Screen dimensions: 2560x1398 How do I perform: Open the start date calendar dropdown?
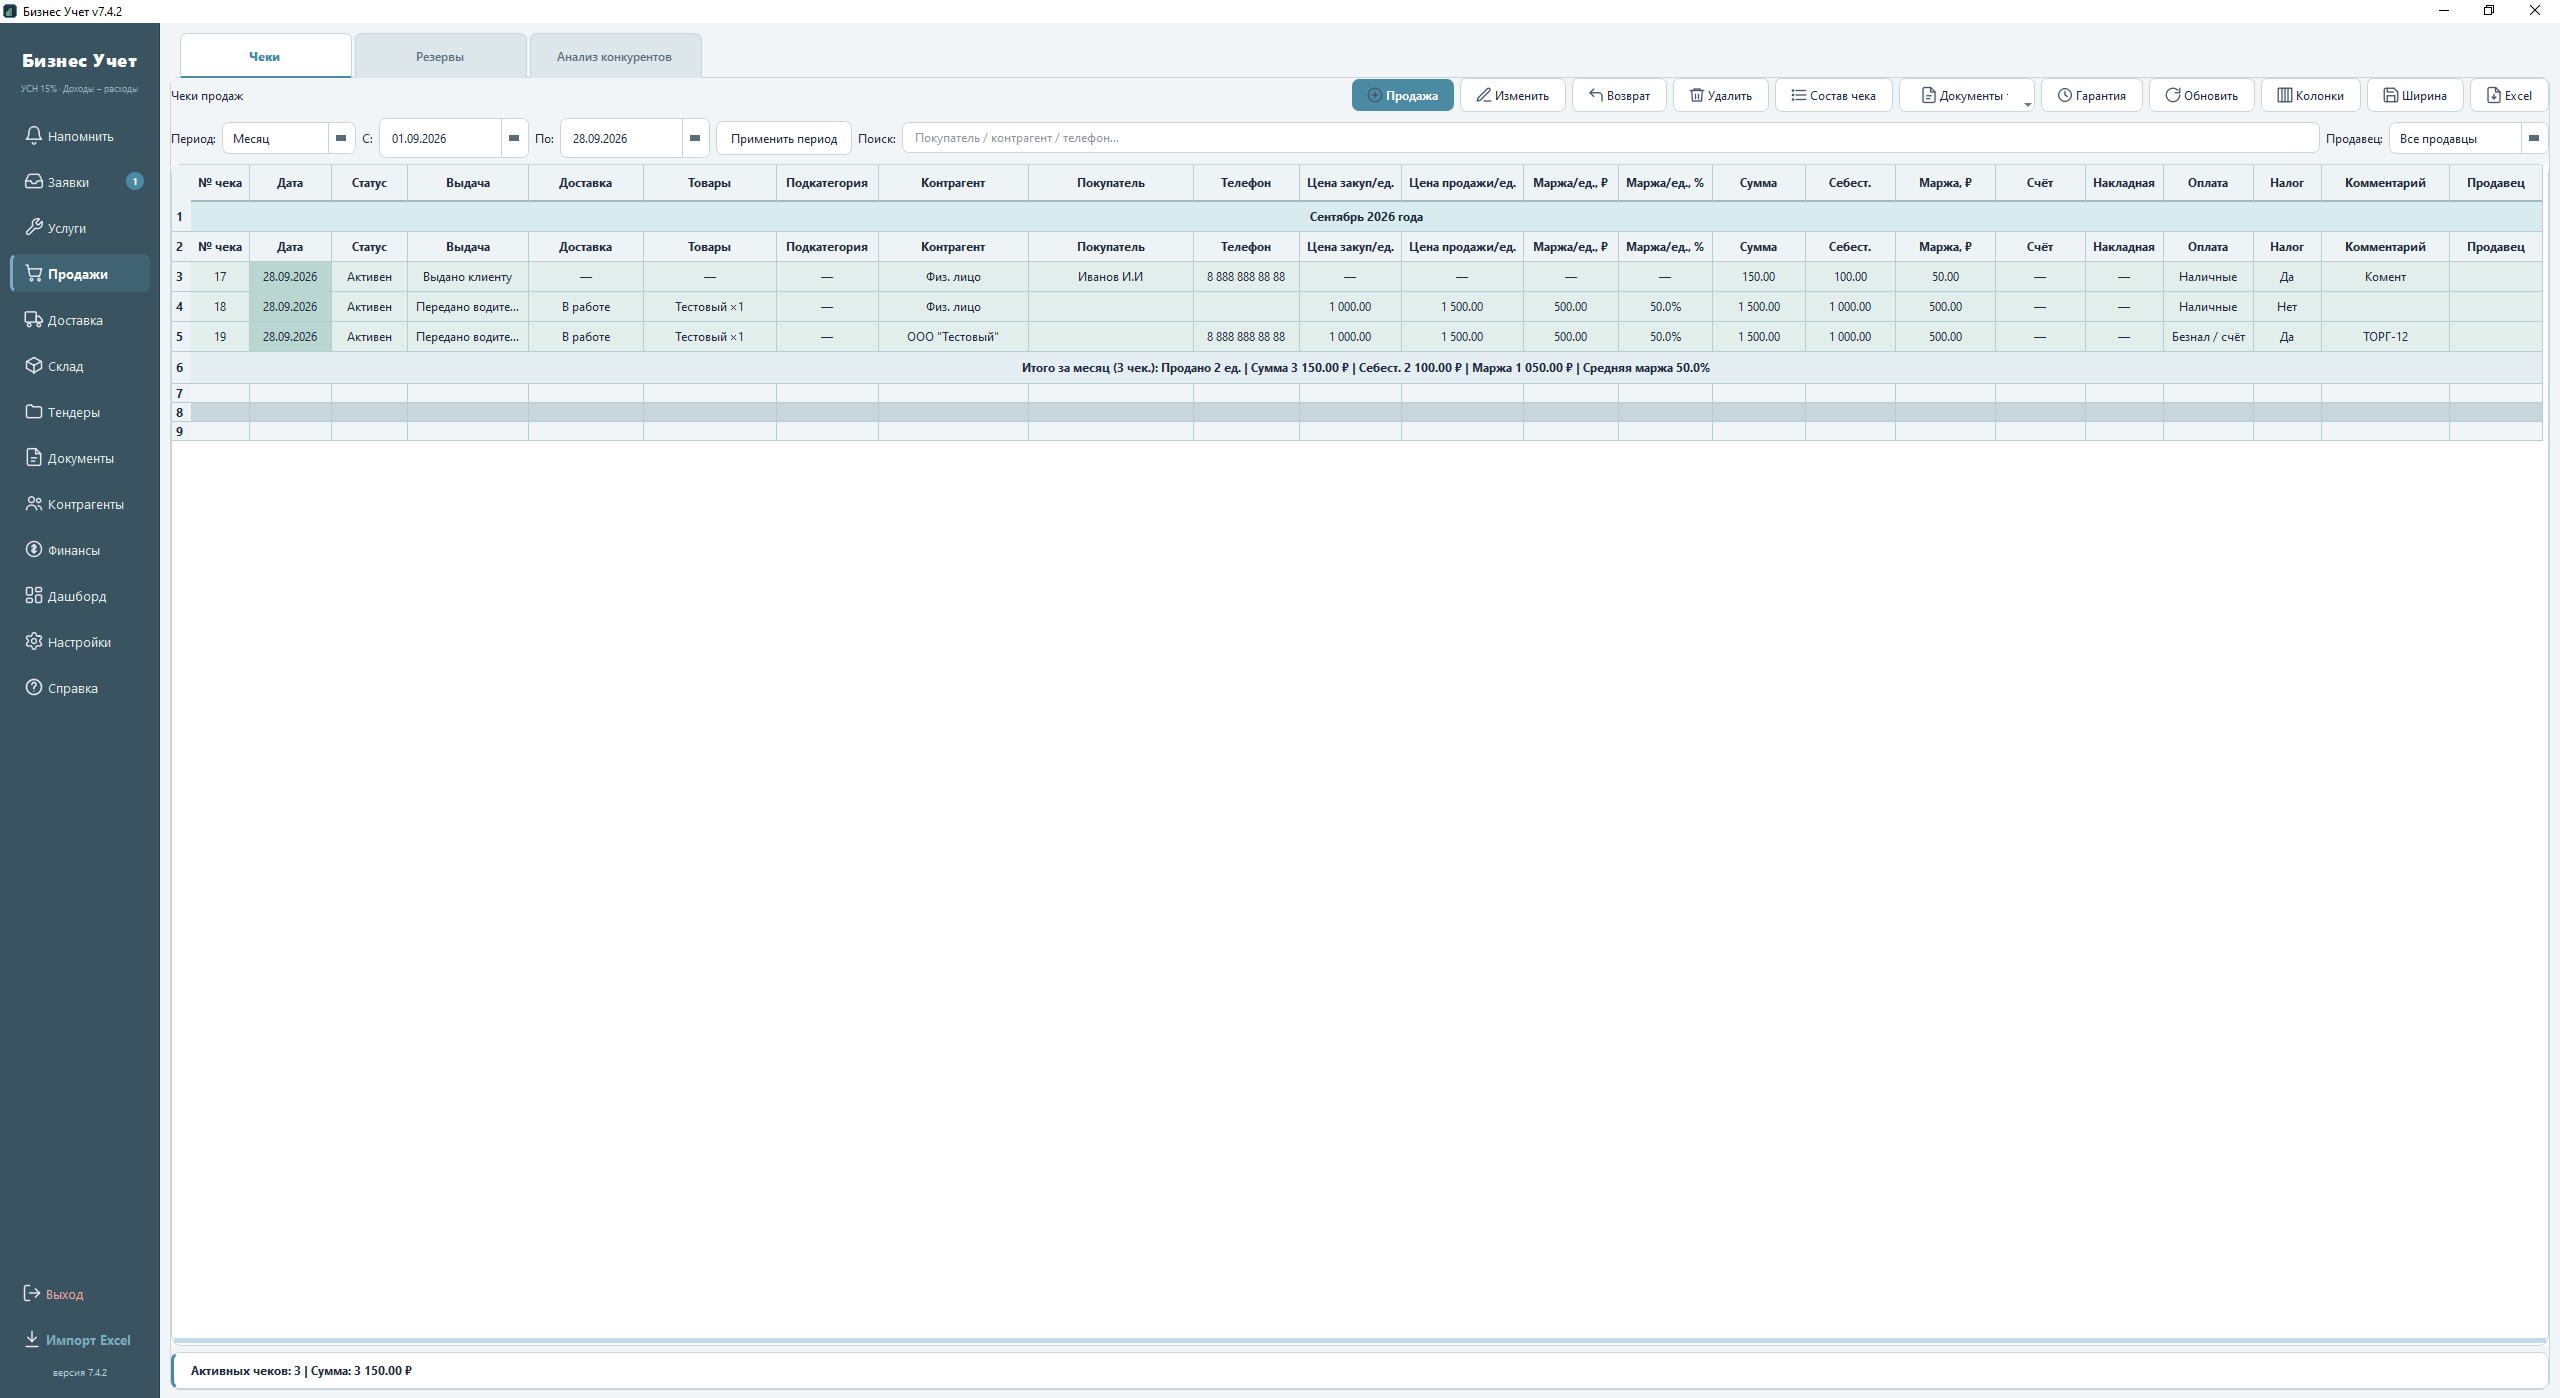click(x=514, y=138)
